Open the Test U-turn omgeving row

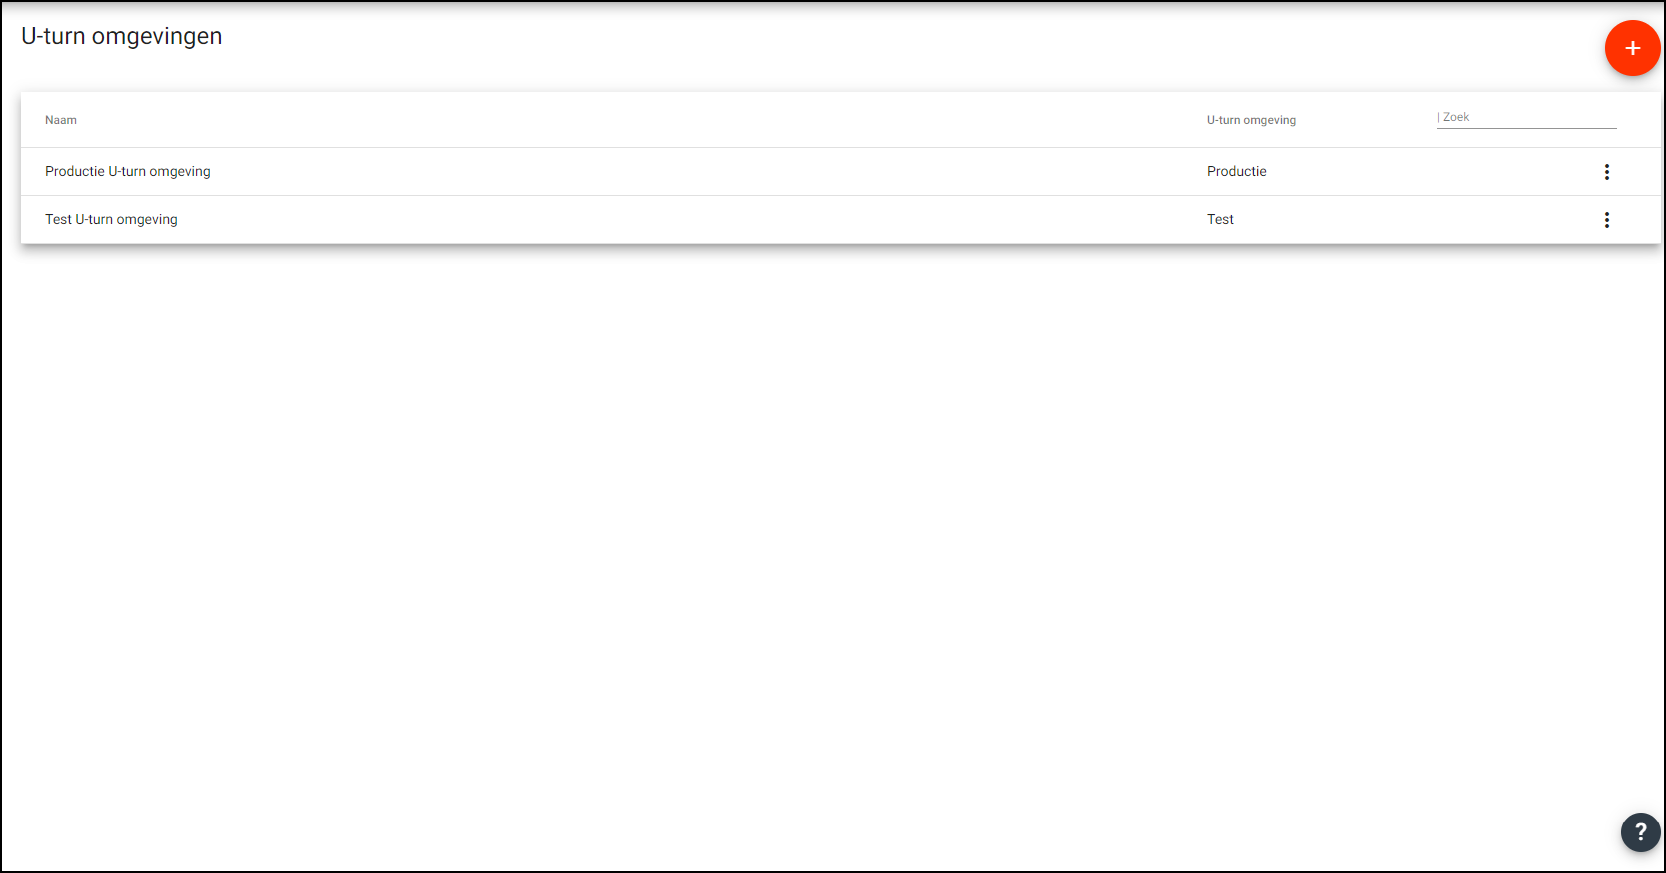coord(600,220)
